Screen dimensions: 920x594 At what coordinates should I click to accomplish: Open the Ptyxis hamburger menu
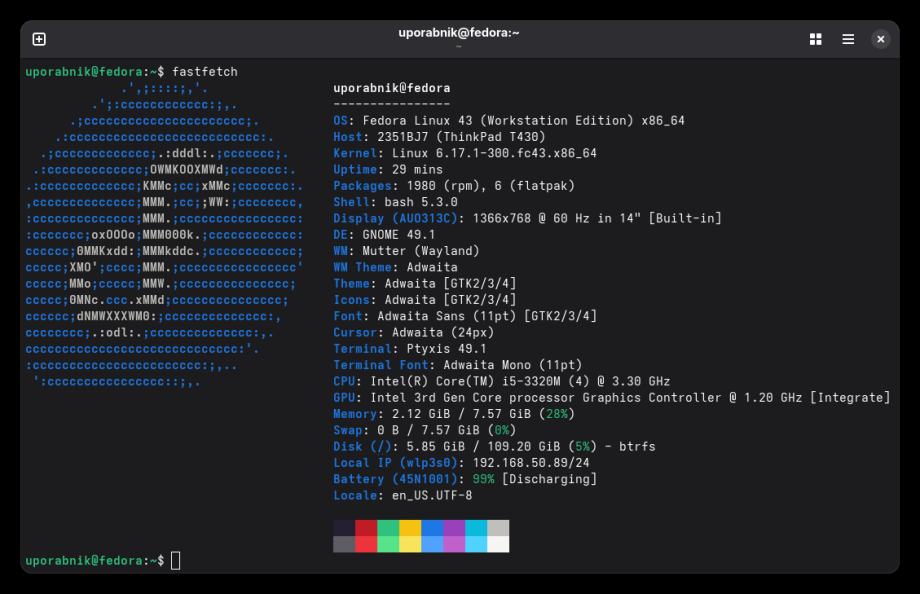848,39
